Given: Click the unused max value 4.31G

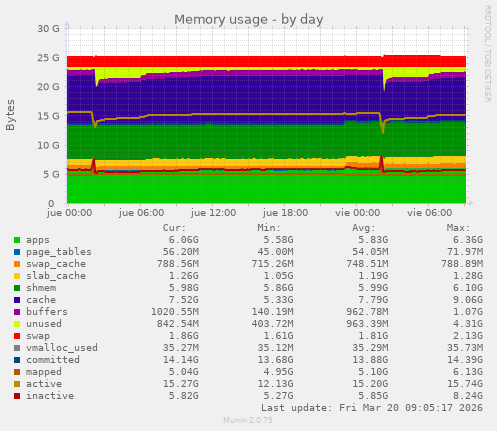Looking at the screenshot, I should (468, 324).
